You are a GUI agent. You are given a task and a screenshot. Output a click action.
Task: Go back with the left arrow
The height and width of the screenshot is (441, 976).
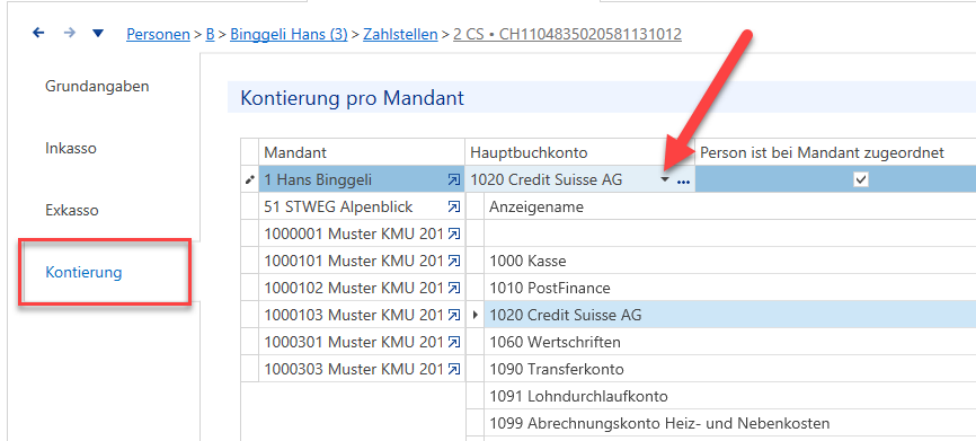tap(39, 33)
